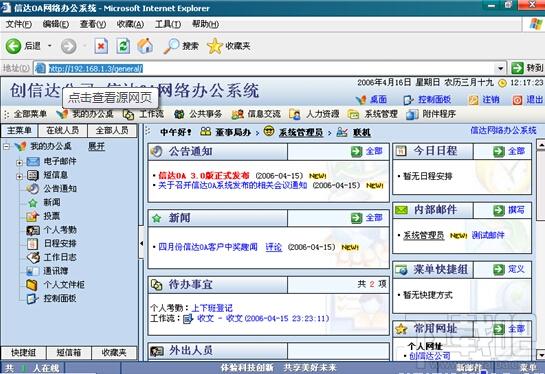The height and width of the screenshot is (374, 545).
Task: Open the 附件程序 navigation item
Action: tap(431, 114)
